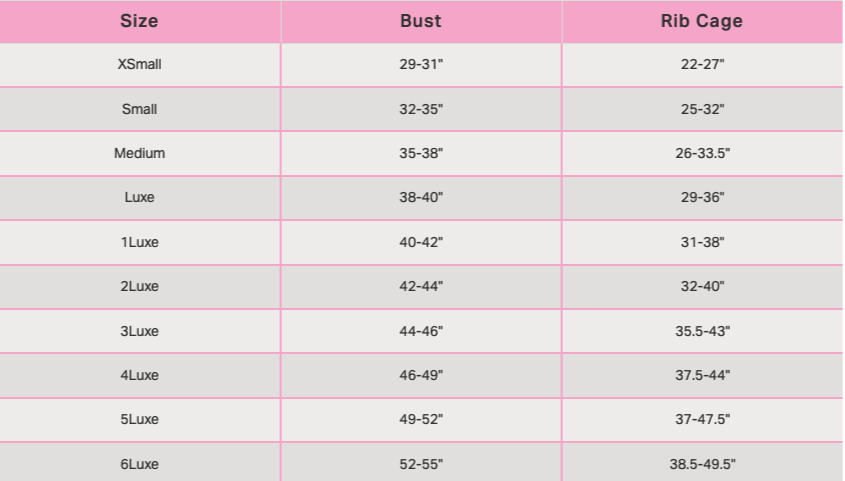Select the 52-55" bust value
845x481 pixels.
421,464
